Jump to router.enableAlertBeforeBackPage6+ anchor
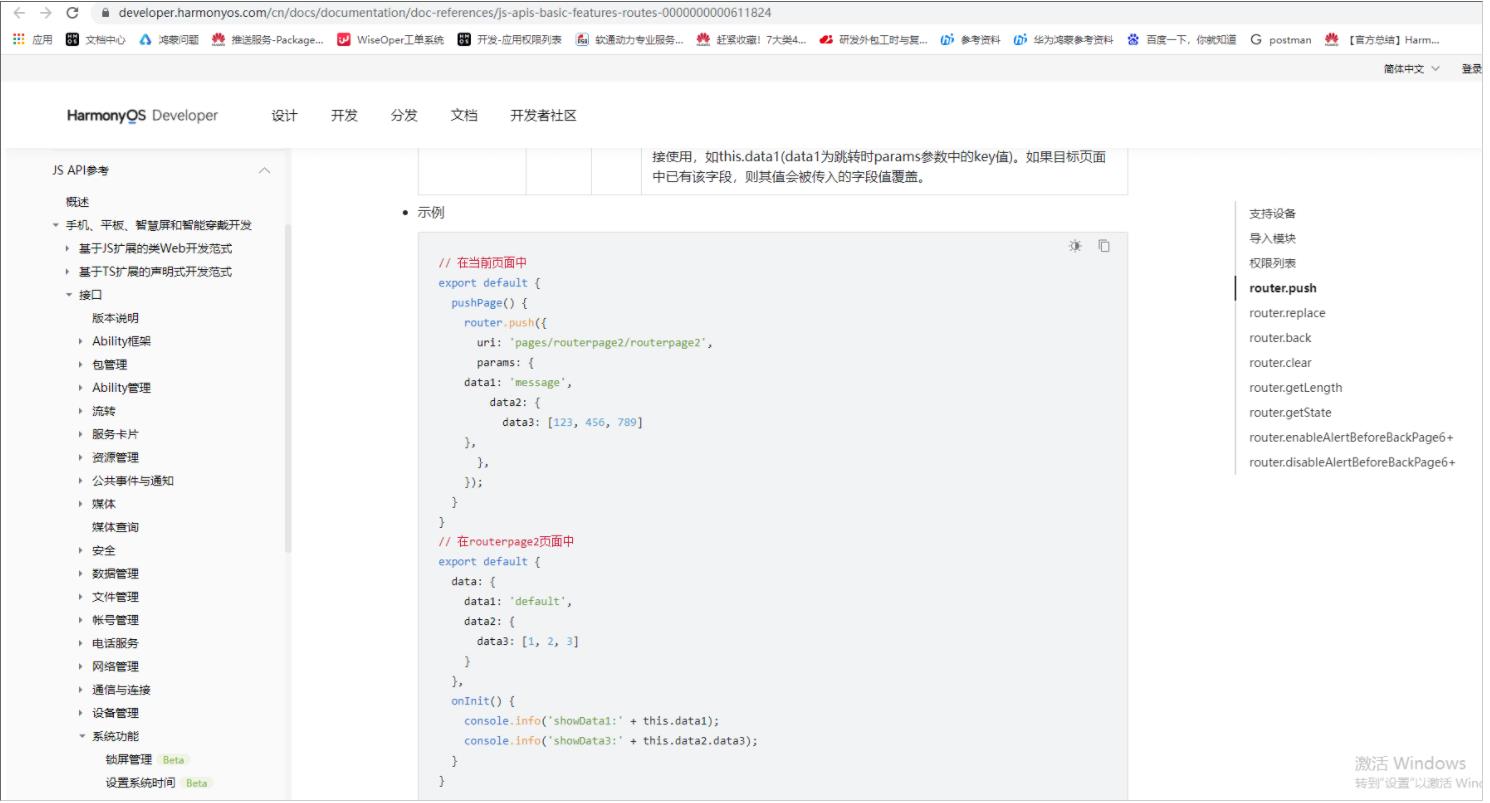 [x=1351, y=437]
